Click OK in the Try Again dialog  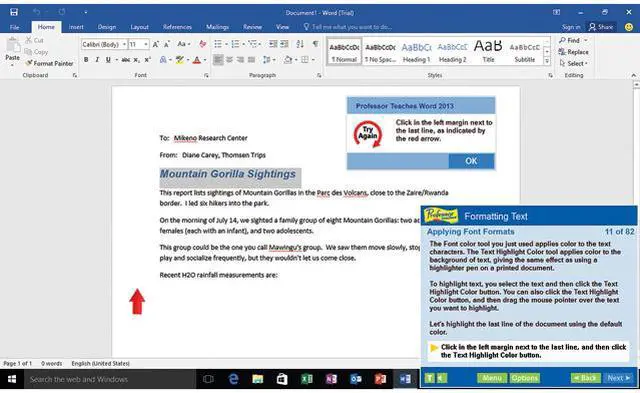pyautogui.click(x=471, y=161)
